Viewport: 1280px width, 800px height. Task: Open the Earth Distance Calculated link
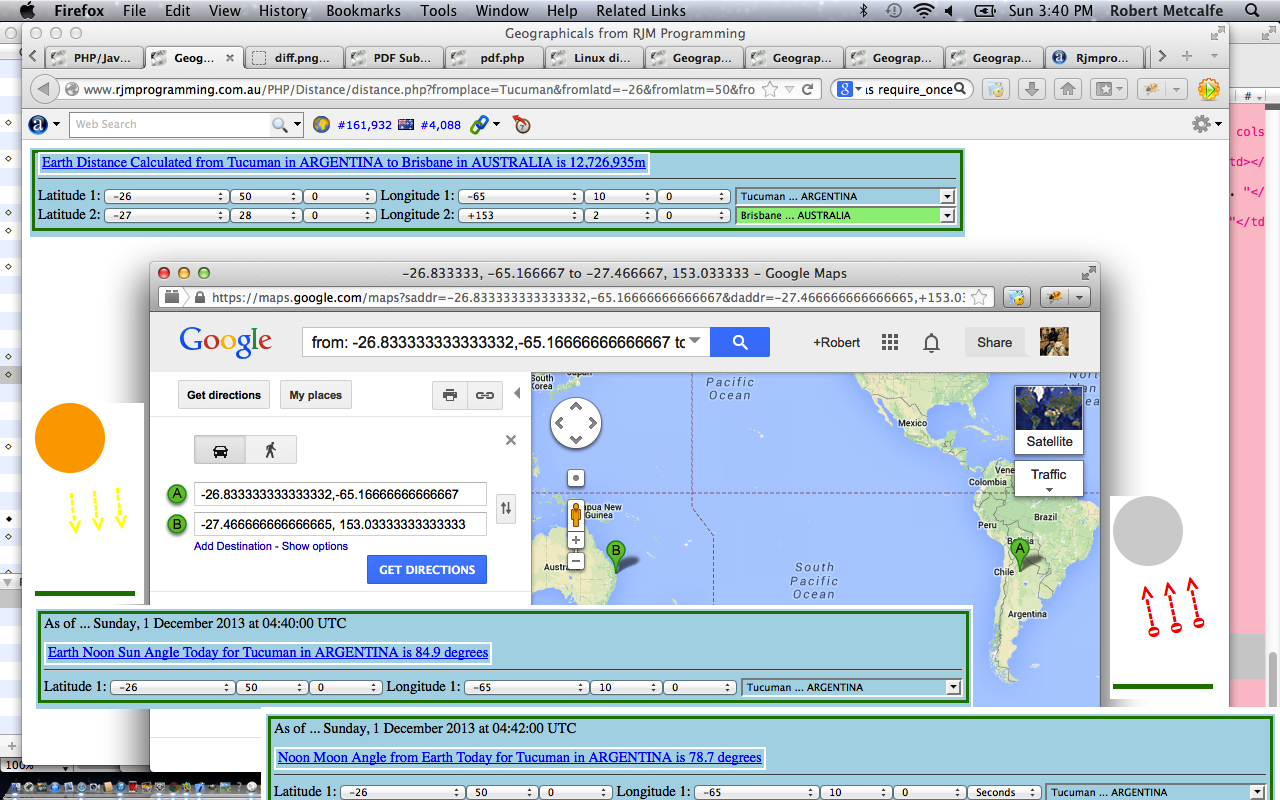click(x=344, y=162)
